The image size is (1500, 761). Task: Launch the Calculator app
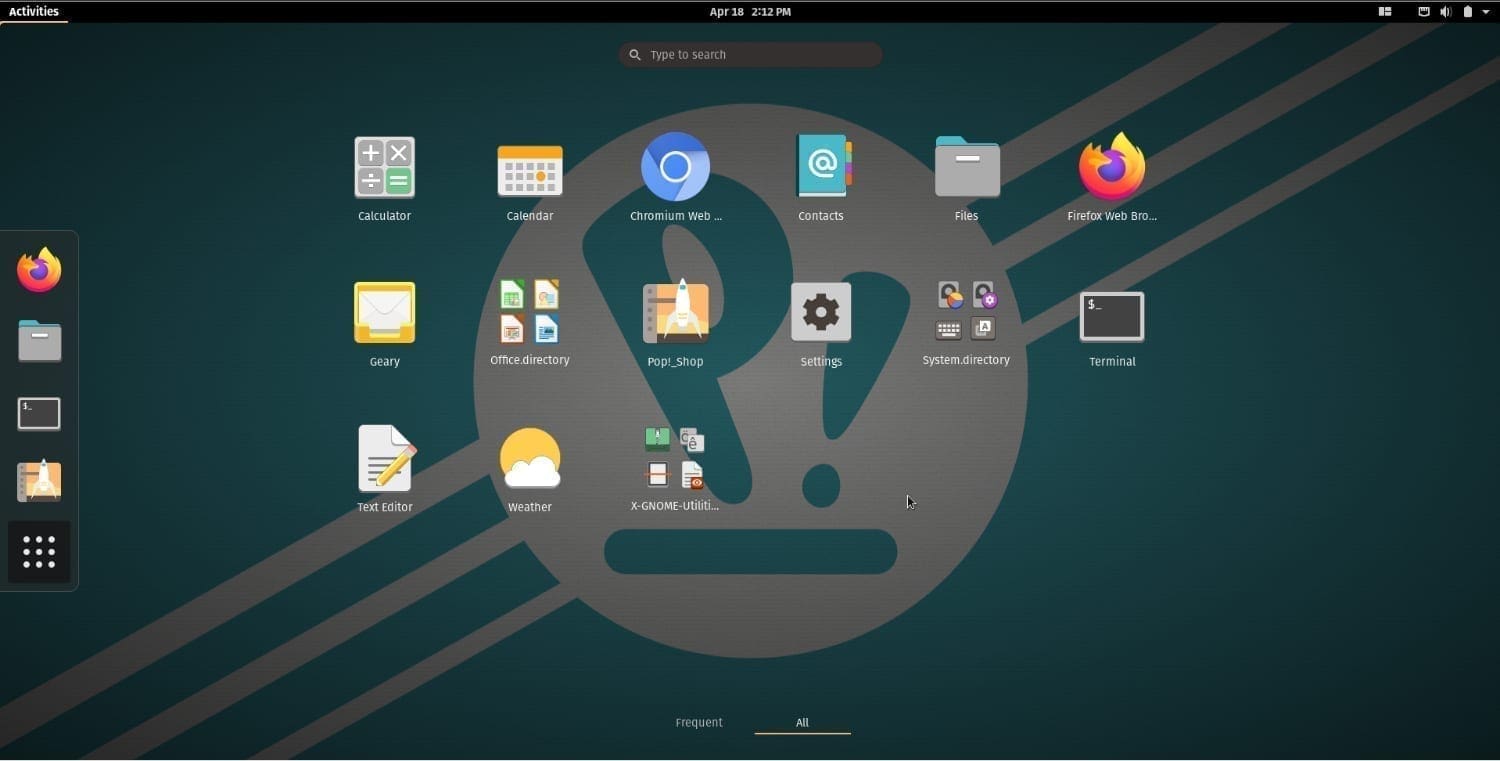click(384, 167)
